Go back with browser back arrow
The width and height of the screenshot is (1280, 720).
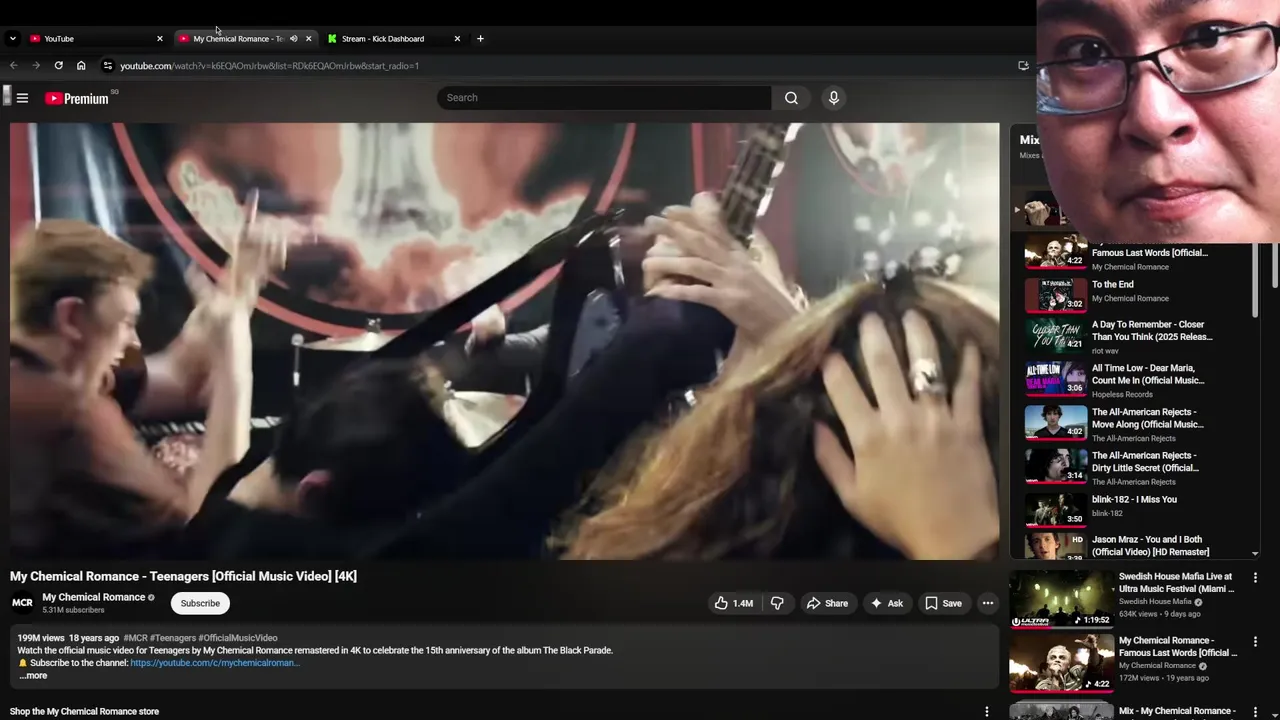[13, 66]
